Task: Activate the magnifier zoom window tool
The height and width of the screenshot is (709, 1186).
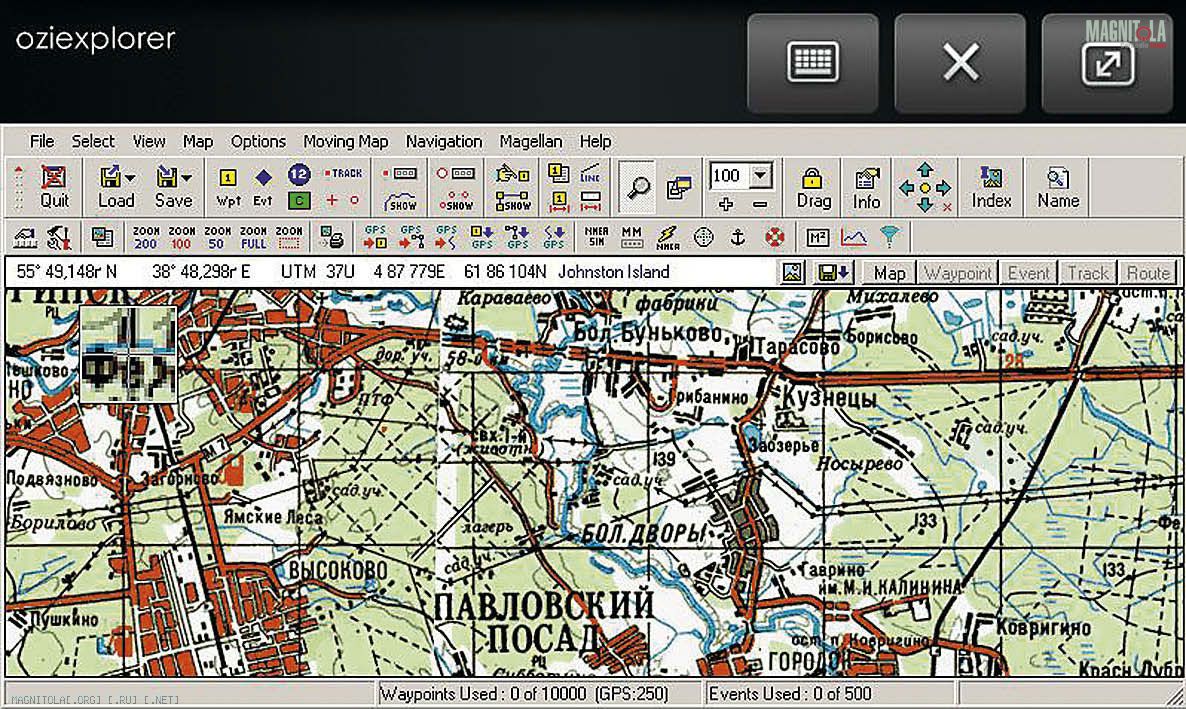Action: [x=638, y=187]
